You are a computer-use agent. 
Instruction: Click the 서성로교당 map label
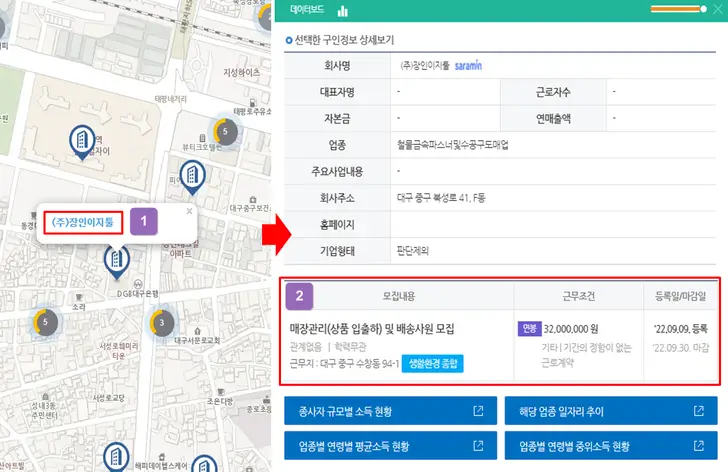coord(108,398)
